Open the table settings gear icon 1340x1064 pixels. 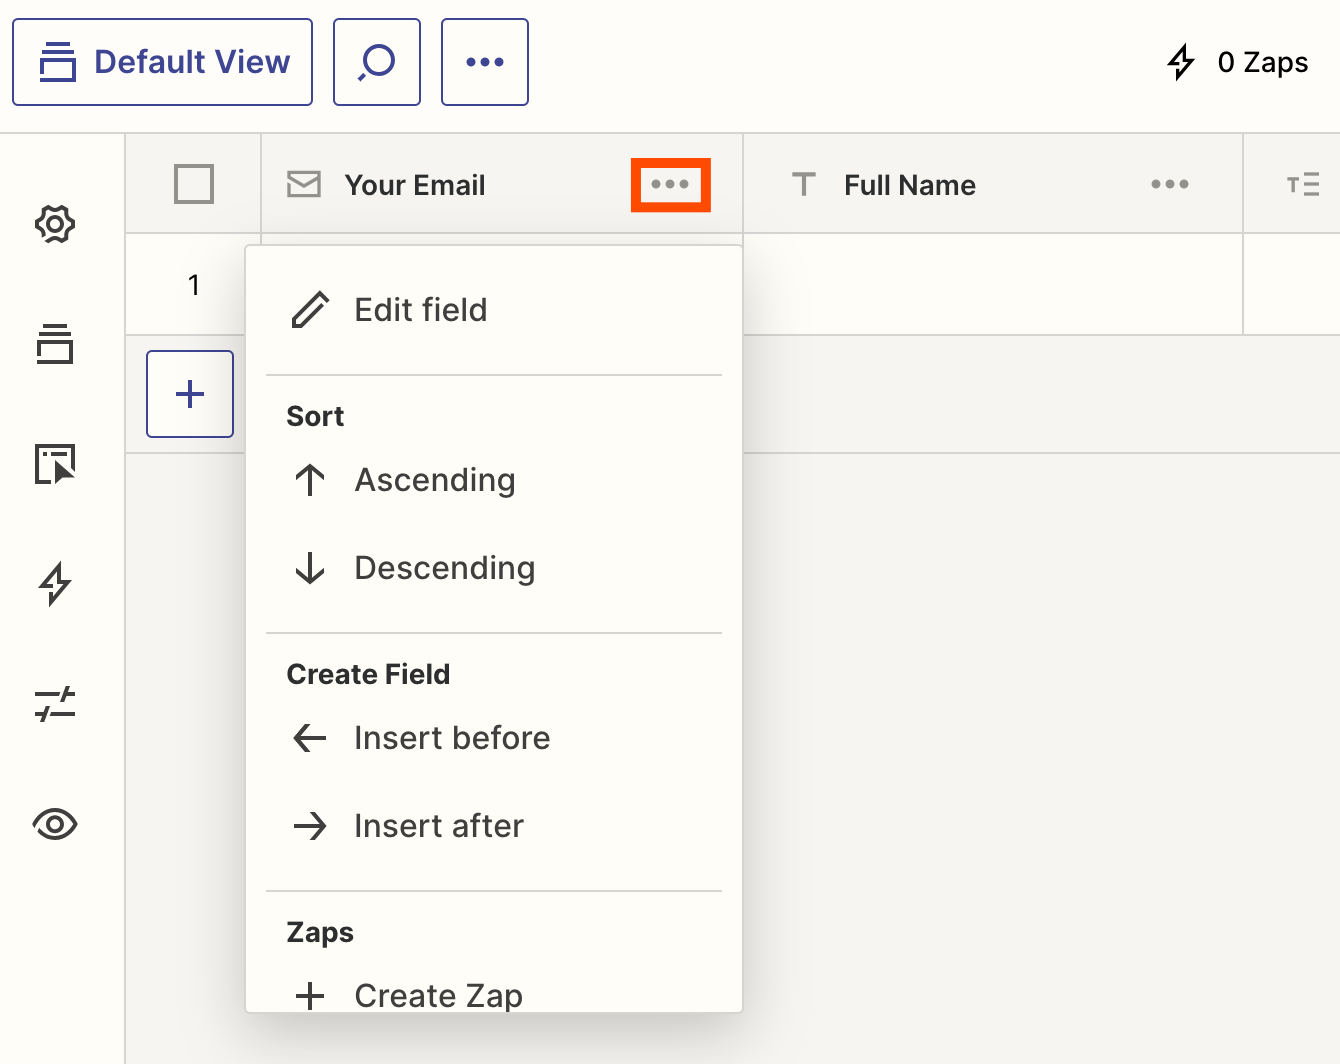click(55, 224)
